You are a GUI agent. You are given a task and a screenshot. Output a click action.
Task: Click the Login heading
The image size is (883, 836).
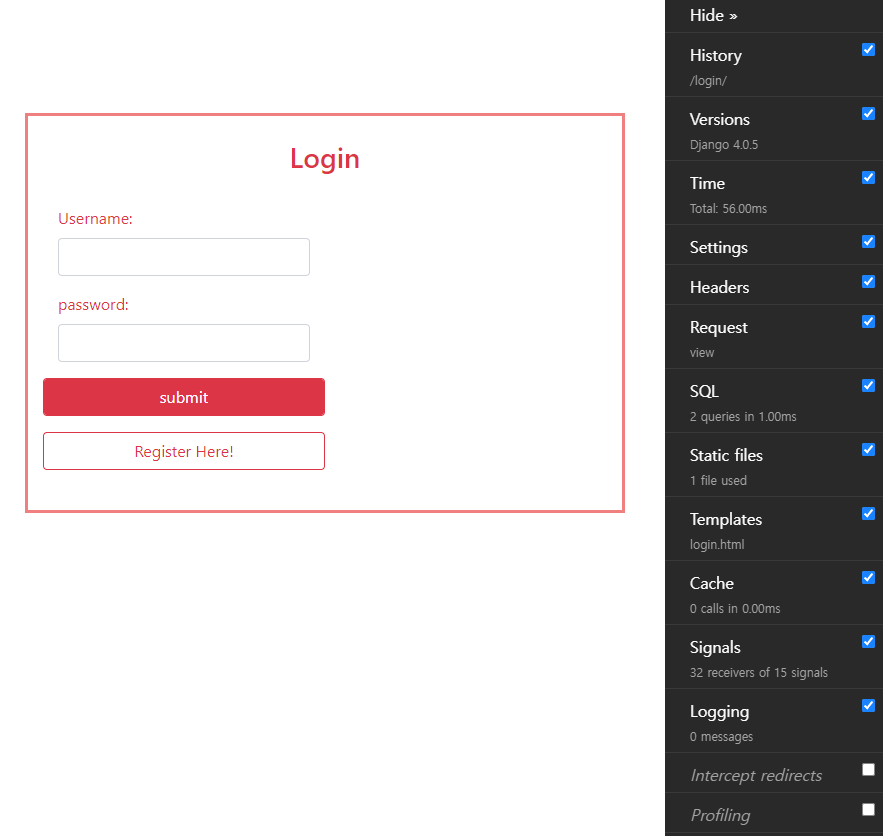325,159
